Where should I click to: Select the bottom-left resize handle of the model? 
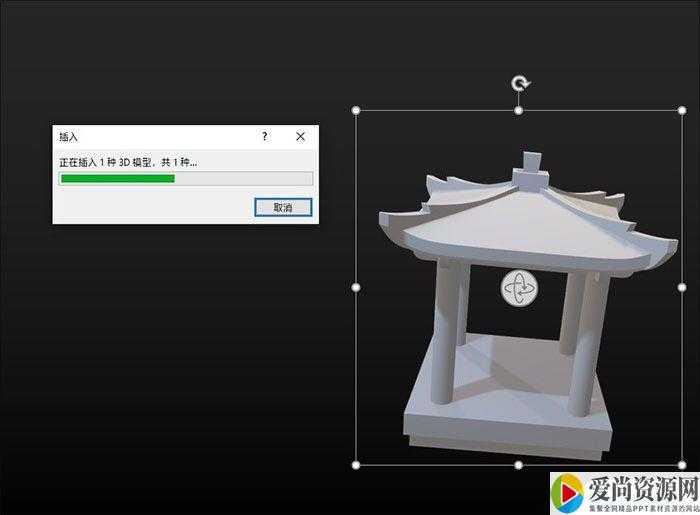point(357,464)
